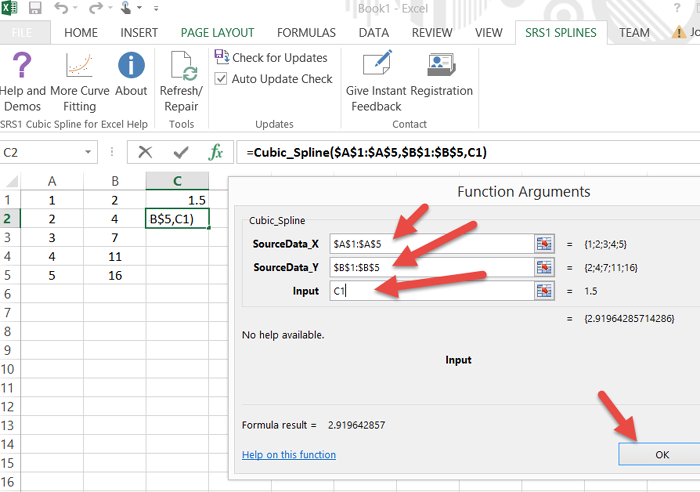Screen dimensions: 700x492
Task: Select column C header
Action: pyautogui.click(x=177, y=181)
